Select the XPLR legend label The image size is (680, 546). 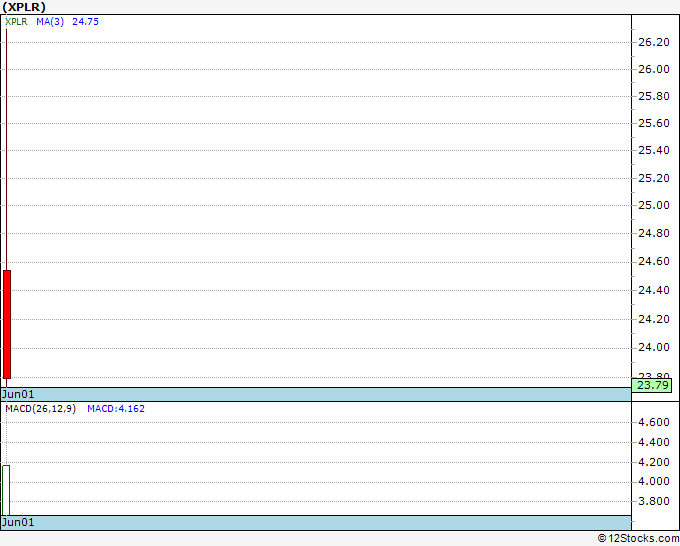pos(16,22)
